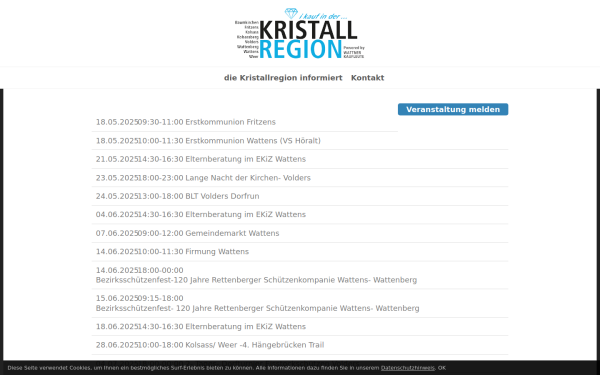The width and height of the screenshot is (600, 375).
Task: Accept cookies by clicking OK
Action: pyautogui.click(x=442, y=368)
